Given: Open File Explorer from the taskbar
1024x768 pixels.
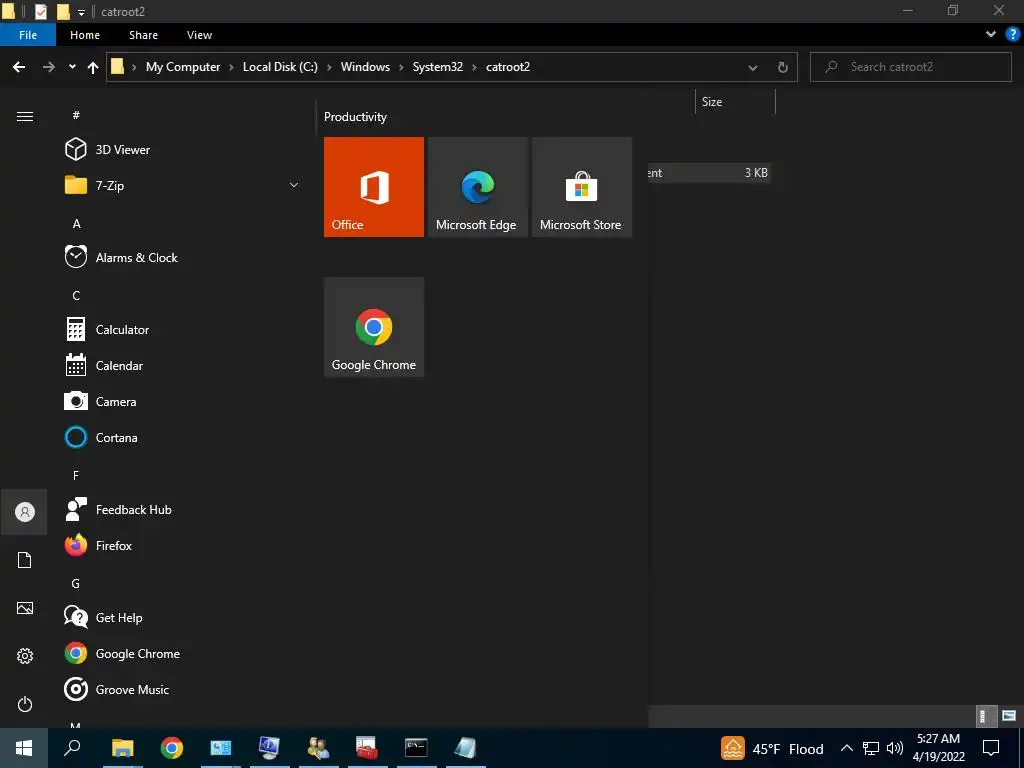Looking at the screenshot, I should coord(122,748).
